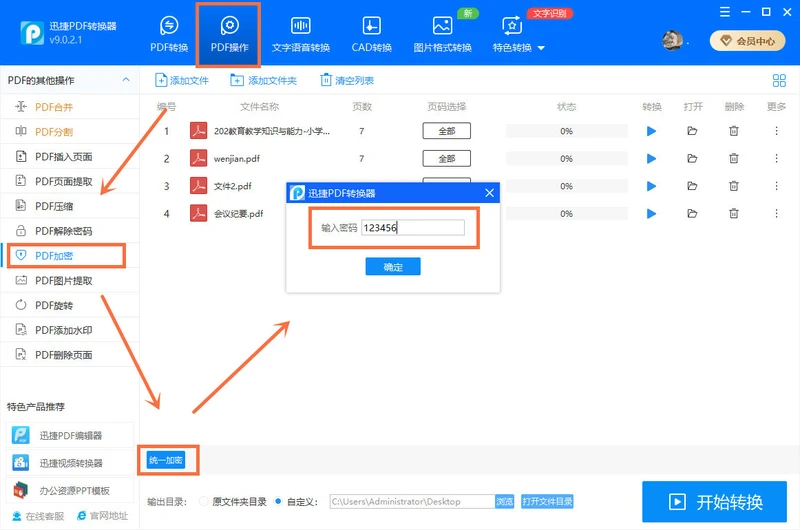Viewport: 800px width, 530px height.
Task: Select the 原文件夹目录 radio option
Action: tap(204, 501)
